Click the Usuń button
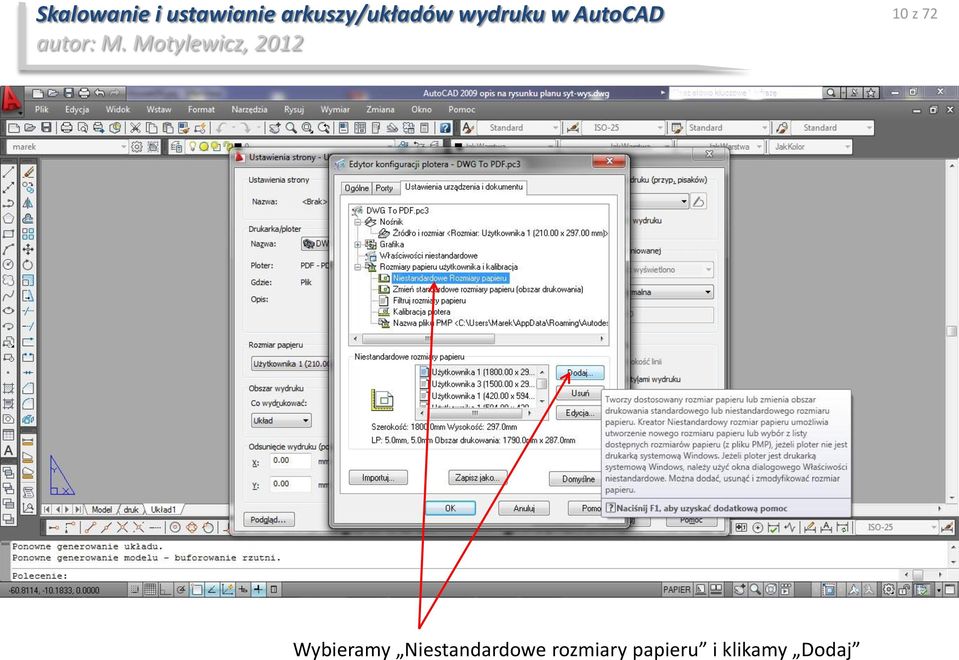Image resolution: width=959 pixels, height=660 pixels. [x=580, y=393]
